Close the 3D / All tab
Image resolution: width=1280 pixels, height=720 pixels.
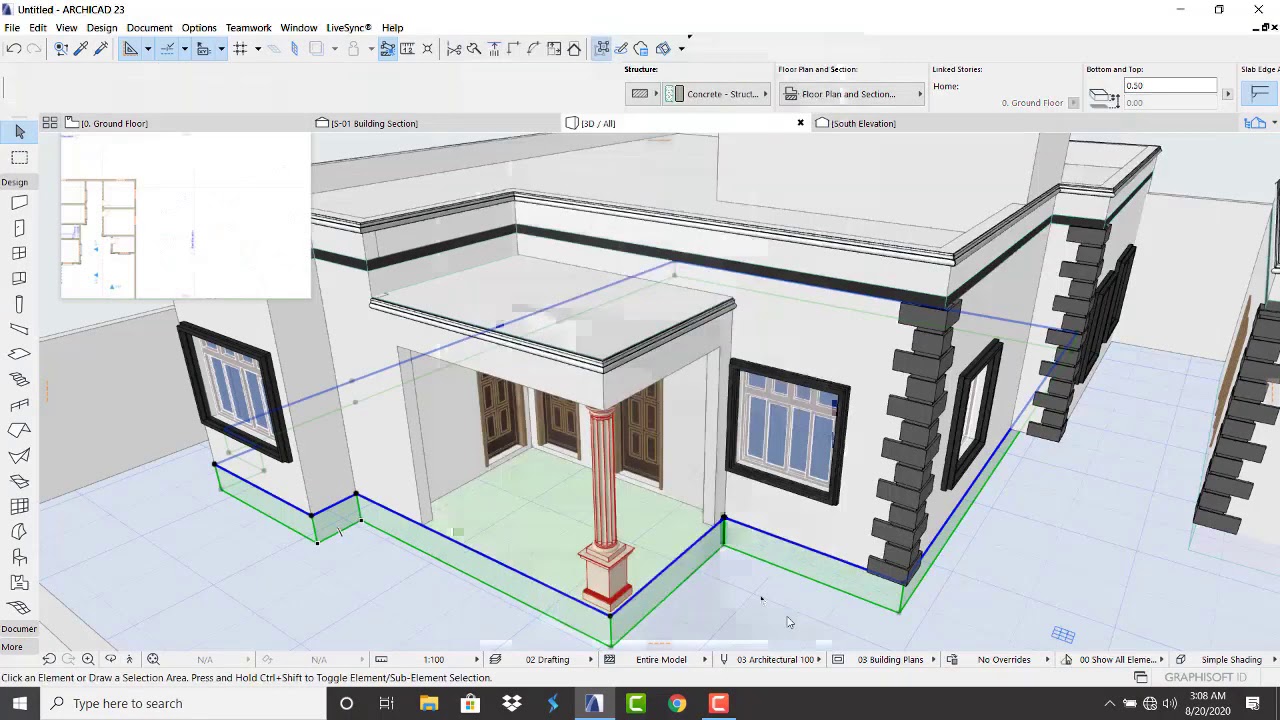coord(800,123)
